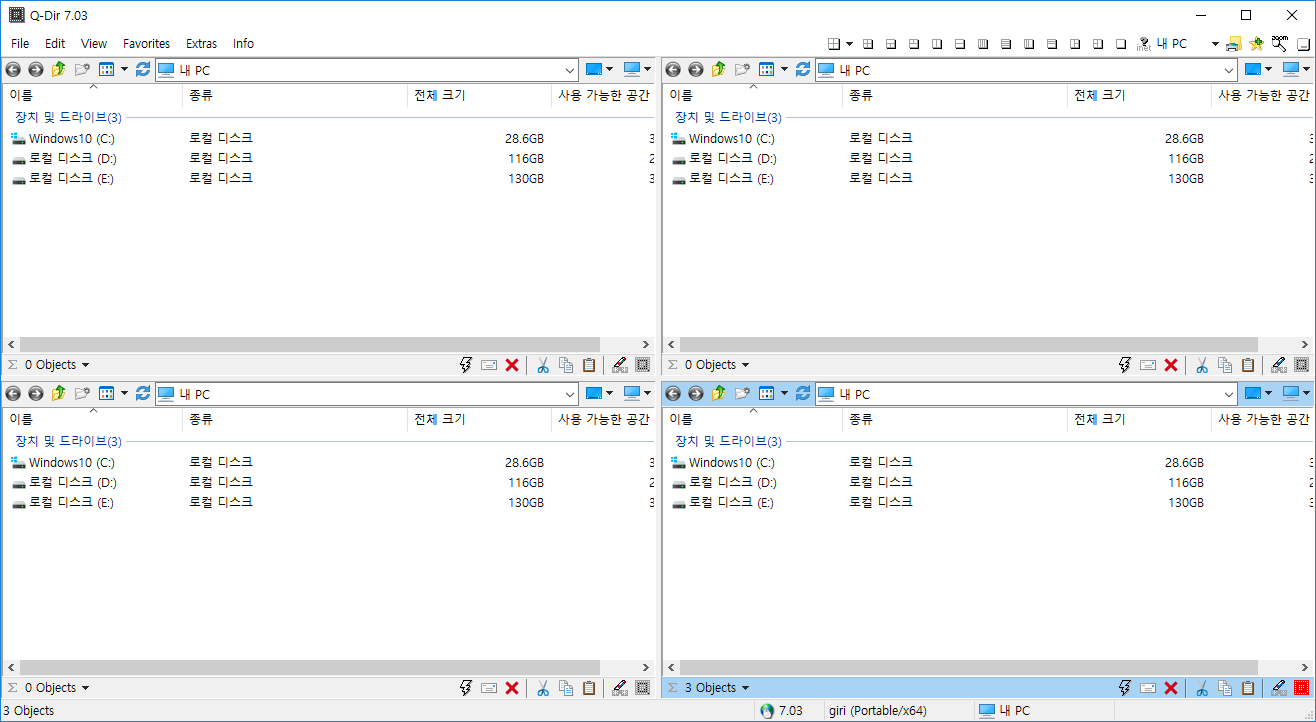Select two stacked panes layout
This screenshot has height=722, width=1316.
point(960,44)
